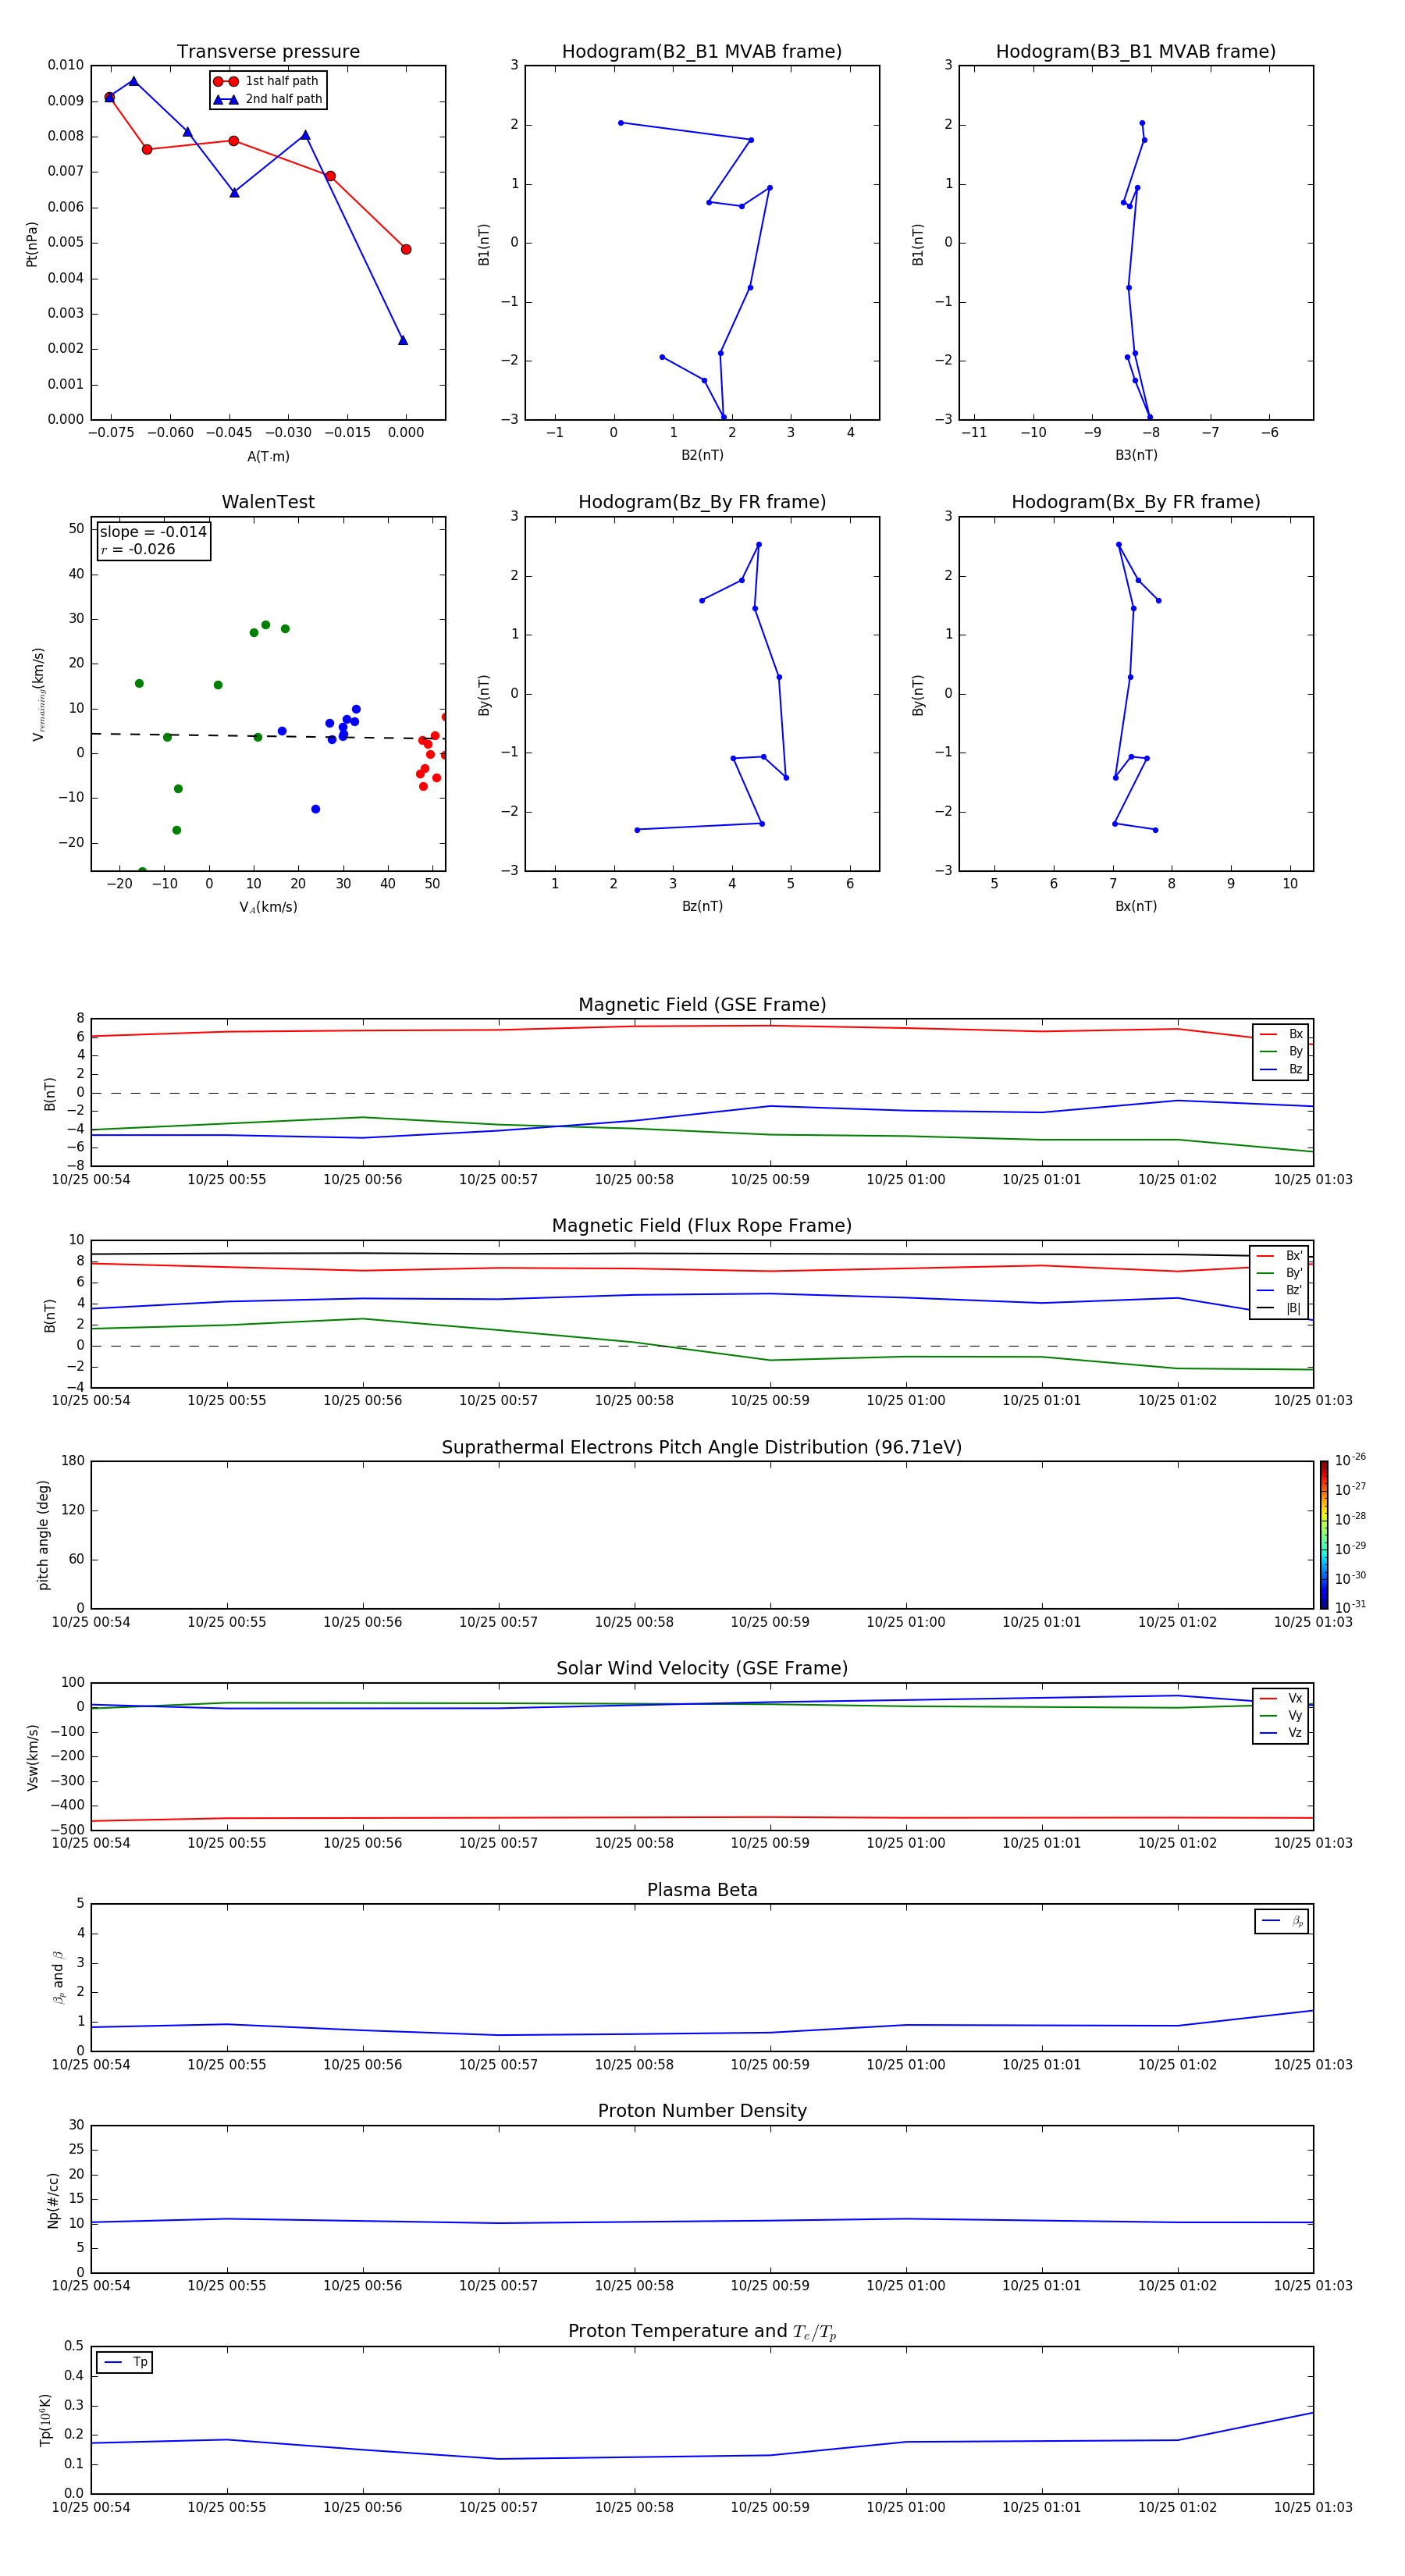This screenshot has width=1405, height=2576.
Task: Select the By' entry in Flux Rope legend
Action: pyautogui.click(x=1280, y=1273)
